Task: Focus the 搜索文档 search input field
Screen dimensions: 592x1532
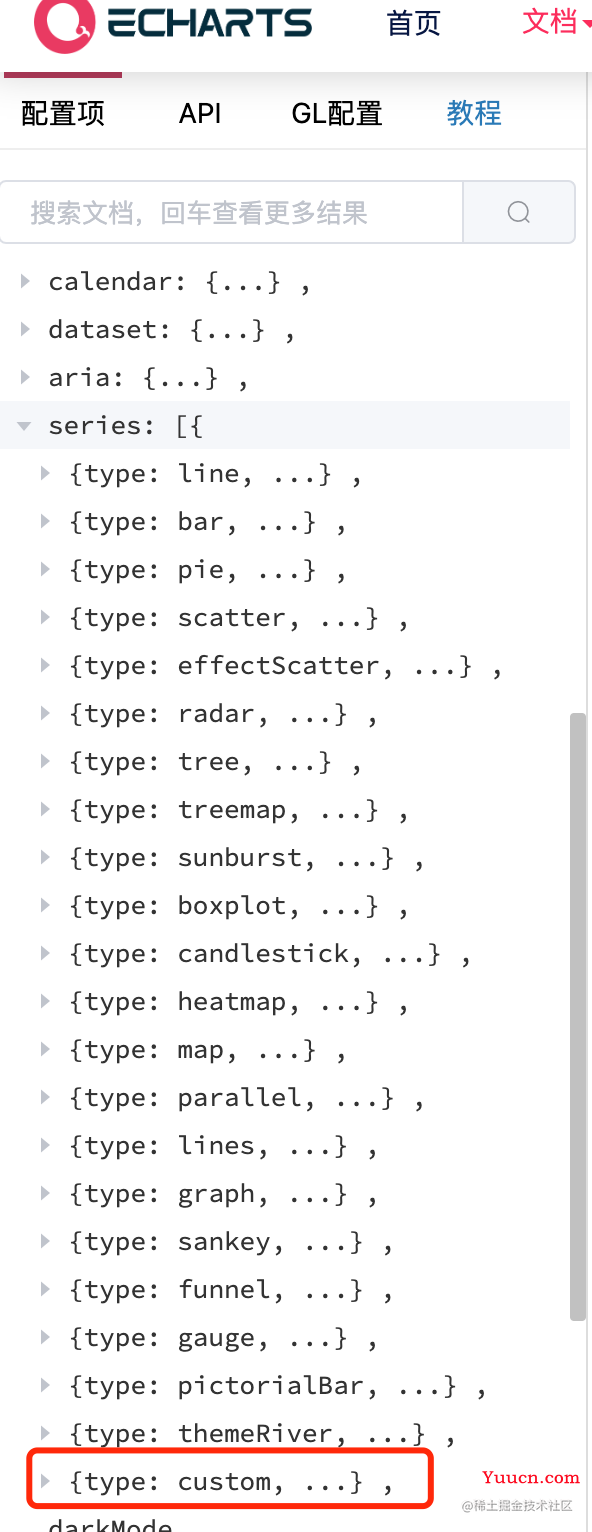Action: pyautogui.click(x=232, y=212)
